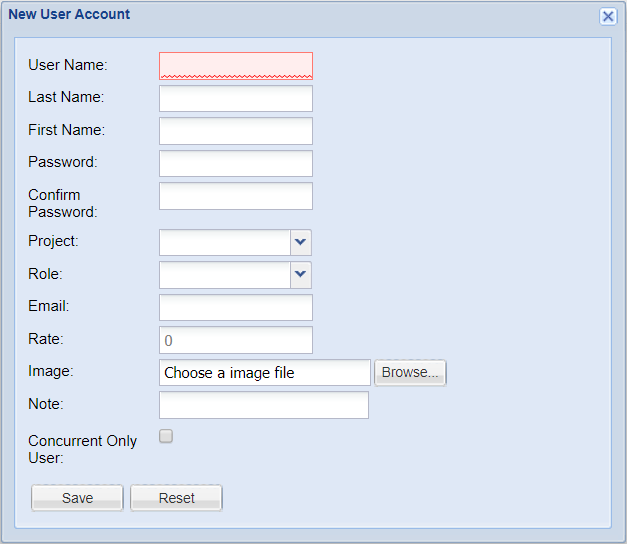This screenshot has height=544, width=627.
Task: Click the Concurrent Only User label
Action: (x=82, y=449)
